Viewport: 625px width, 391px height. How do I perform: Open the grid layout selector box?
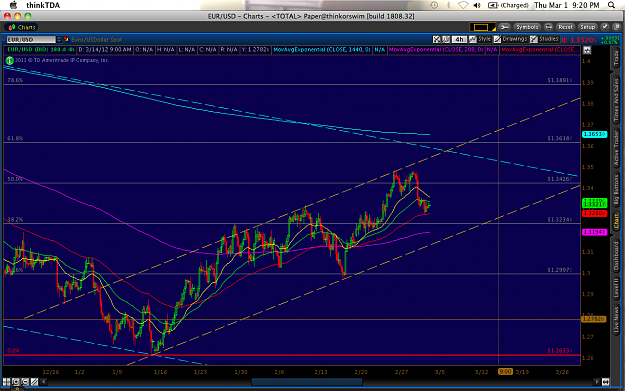click(482, 27)
